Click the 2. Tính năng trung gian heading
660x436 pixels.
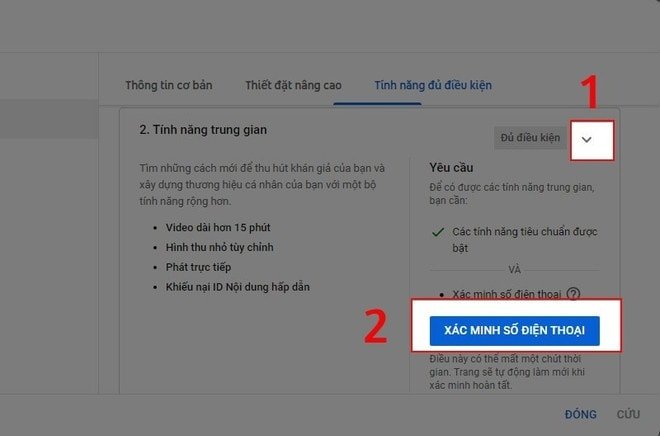[x=203, y=130]
